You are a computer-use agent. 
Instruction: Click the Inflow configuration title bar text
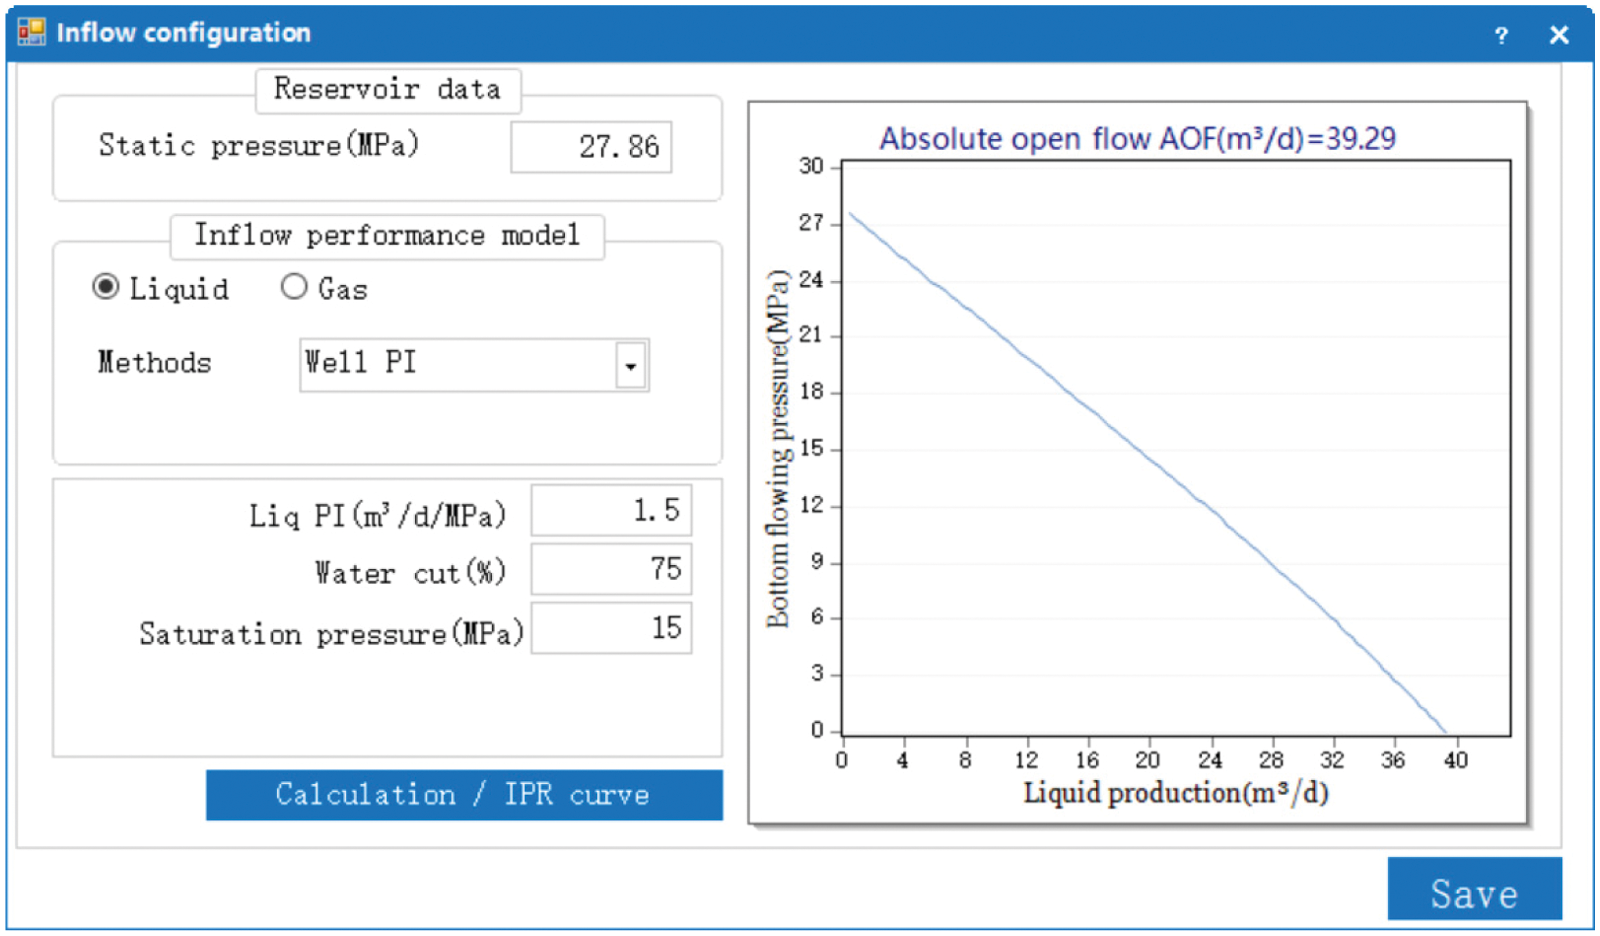click(x=183, y=33)
